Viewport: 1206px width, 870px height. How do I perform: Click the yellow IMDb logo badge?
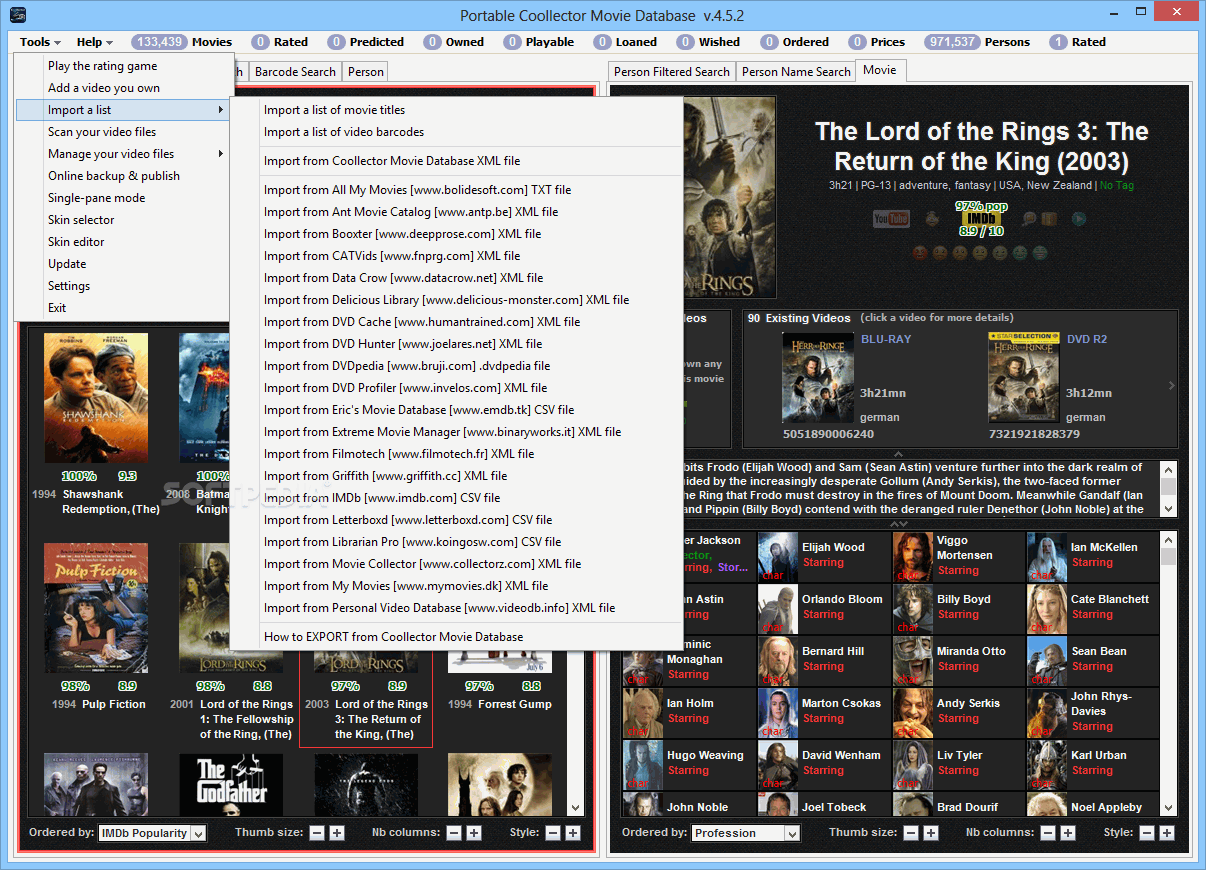981,218
